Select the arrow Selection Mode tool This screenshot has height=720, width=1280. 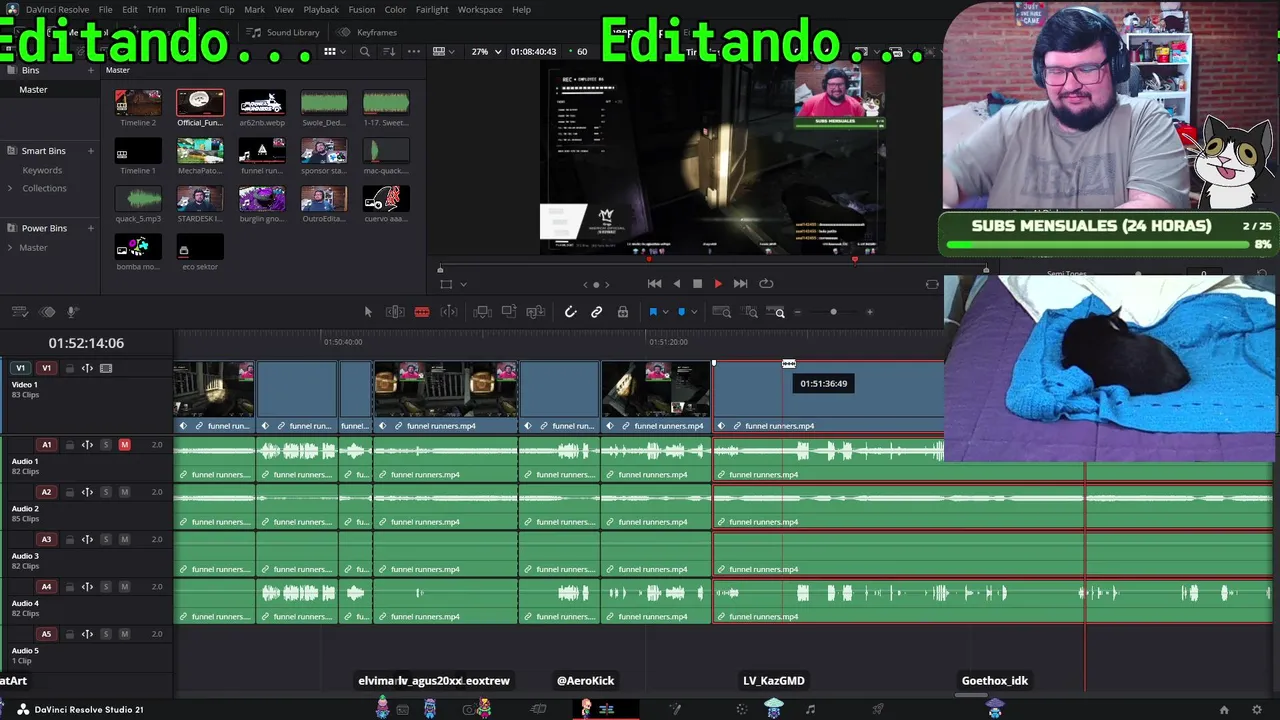pos(368,312)
